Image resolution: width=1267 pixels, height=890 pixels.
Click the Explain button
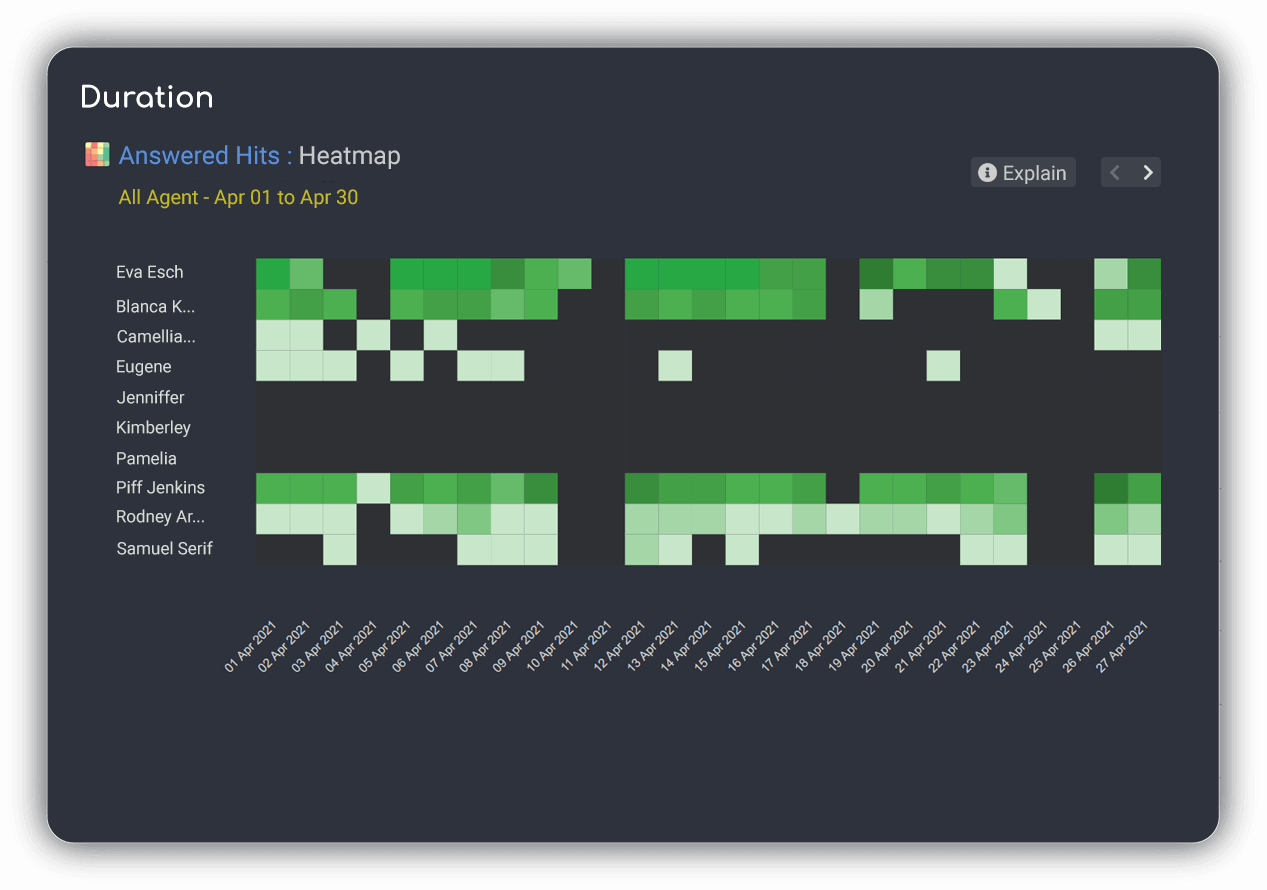click(1023, 173)
